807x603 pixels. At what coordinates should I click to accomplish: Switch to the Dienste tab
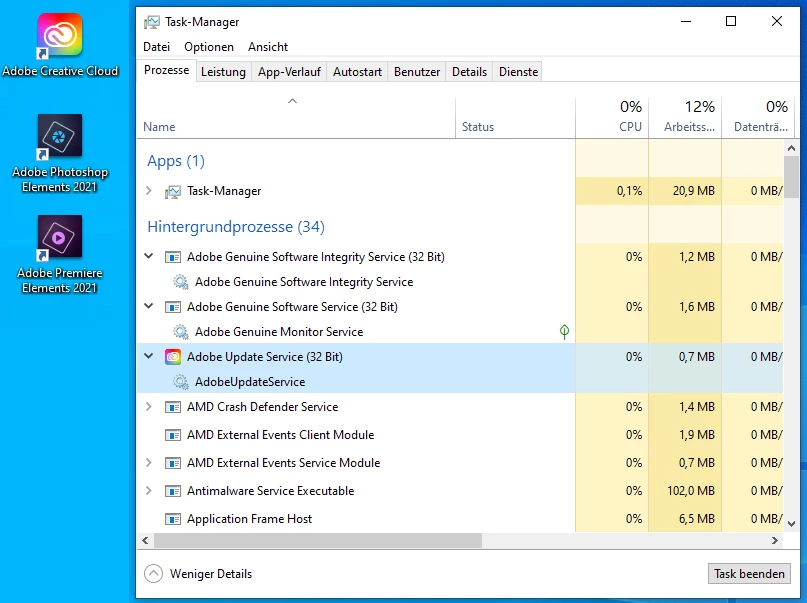[x=518, y=72]
